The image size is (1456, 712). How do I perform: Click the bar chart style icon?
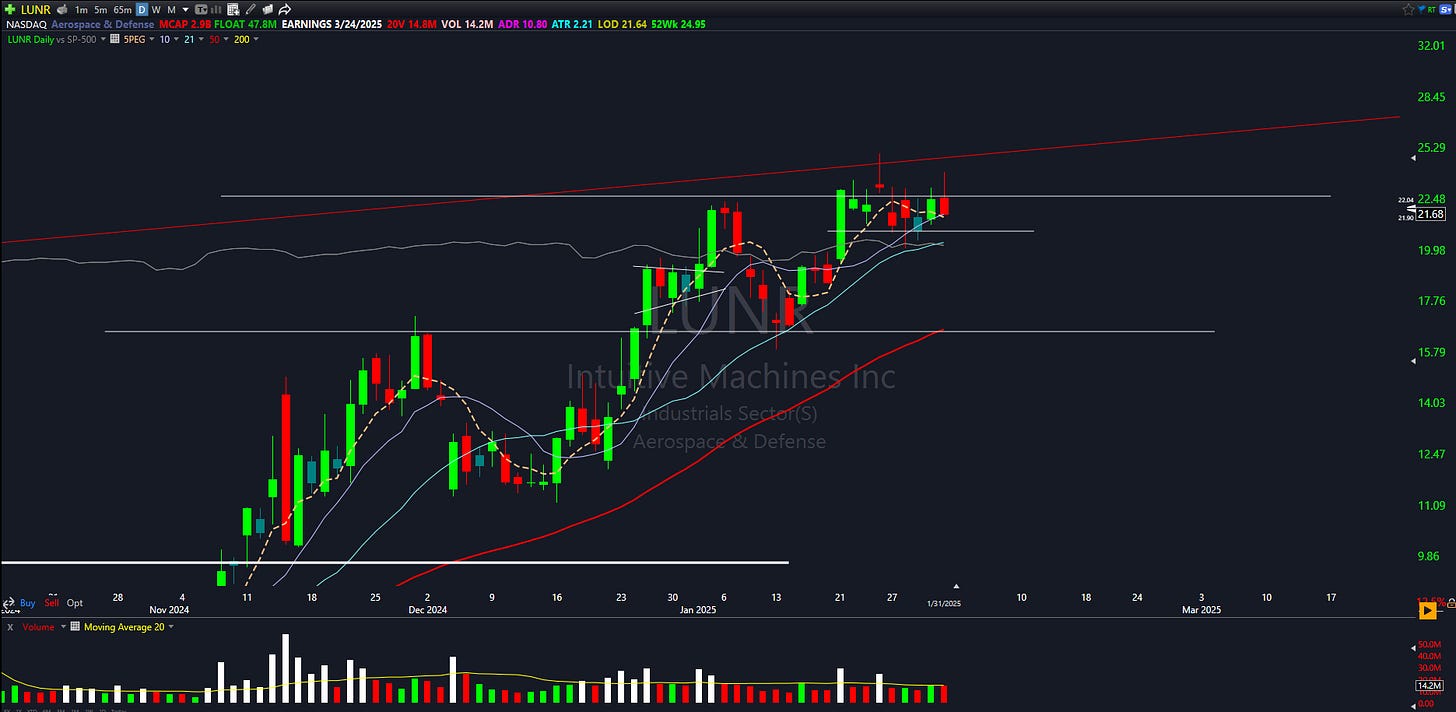pyautogui.click(x=216, y=9)
